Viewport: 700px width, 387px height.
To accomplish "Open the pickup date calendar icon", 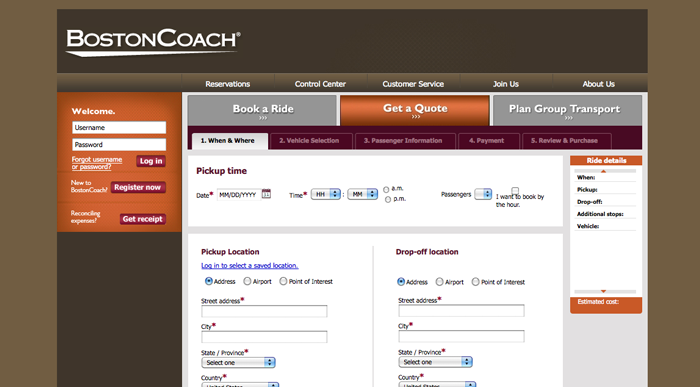I will pyautogui.click(x=266, y=194).
